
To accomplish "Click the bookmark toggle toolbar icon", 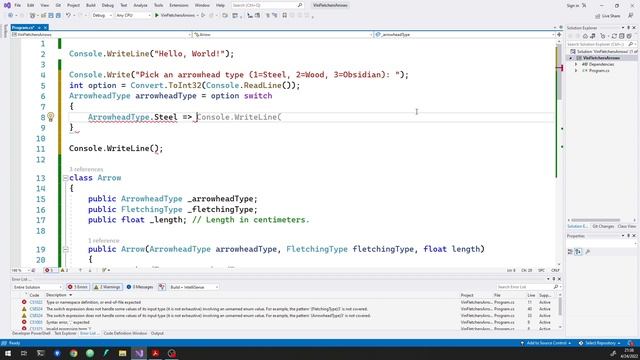I will coord(284,15).
